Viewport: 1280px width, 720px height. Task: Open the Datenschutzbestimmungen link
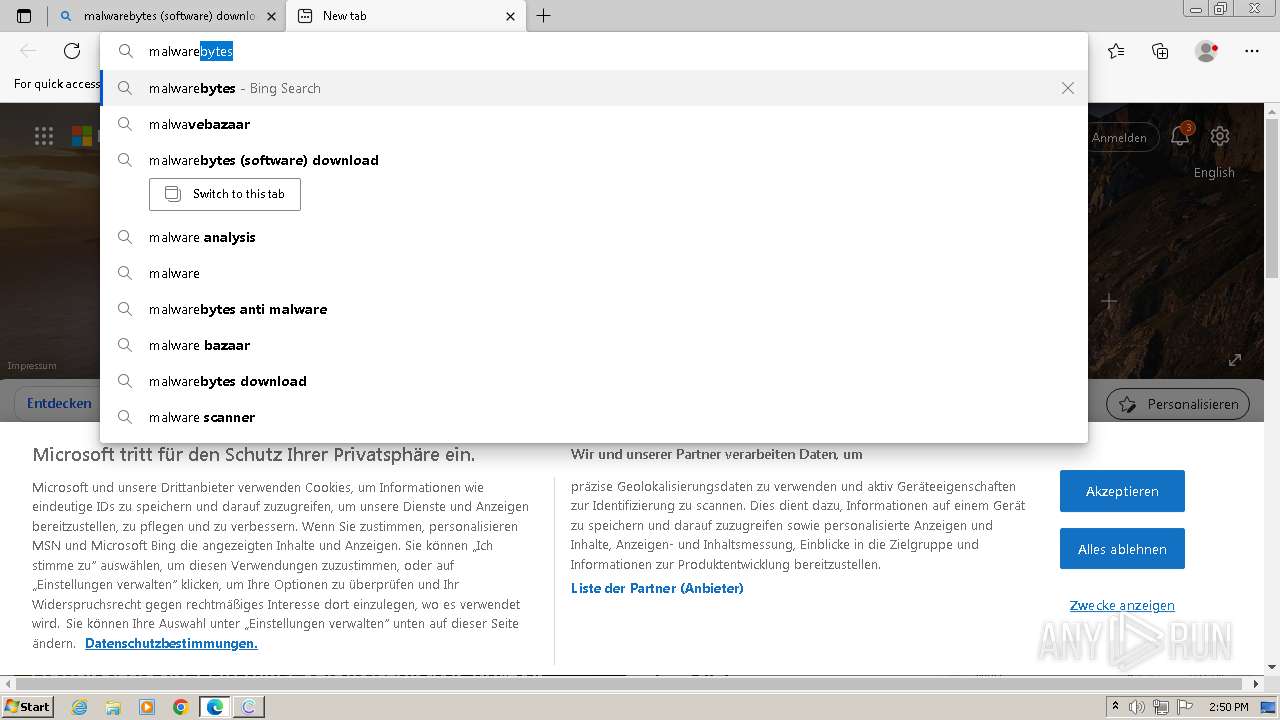point(171,643)
